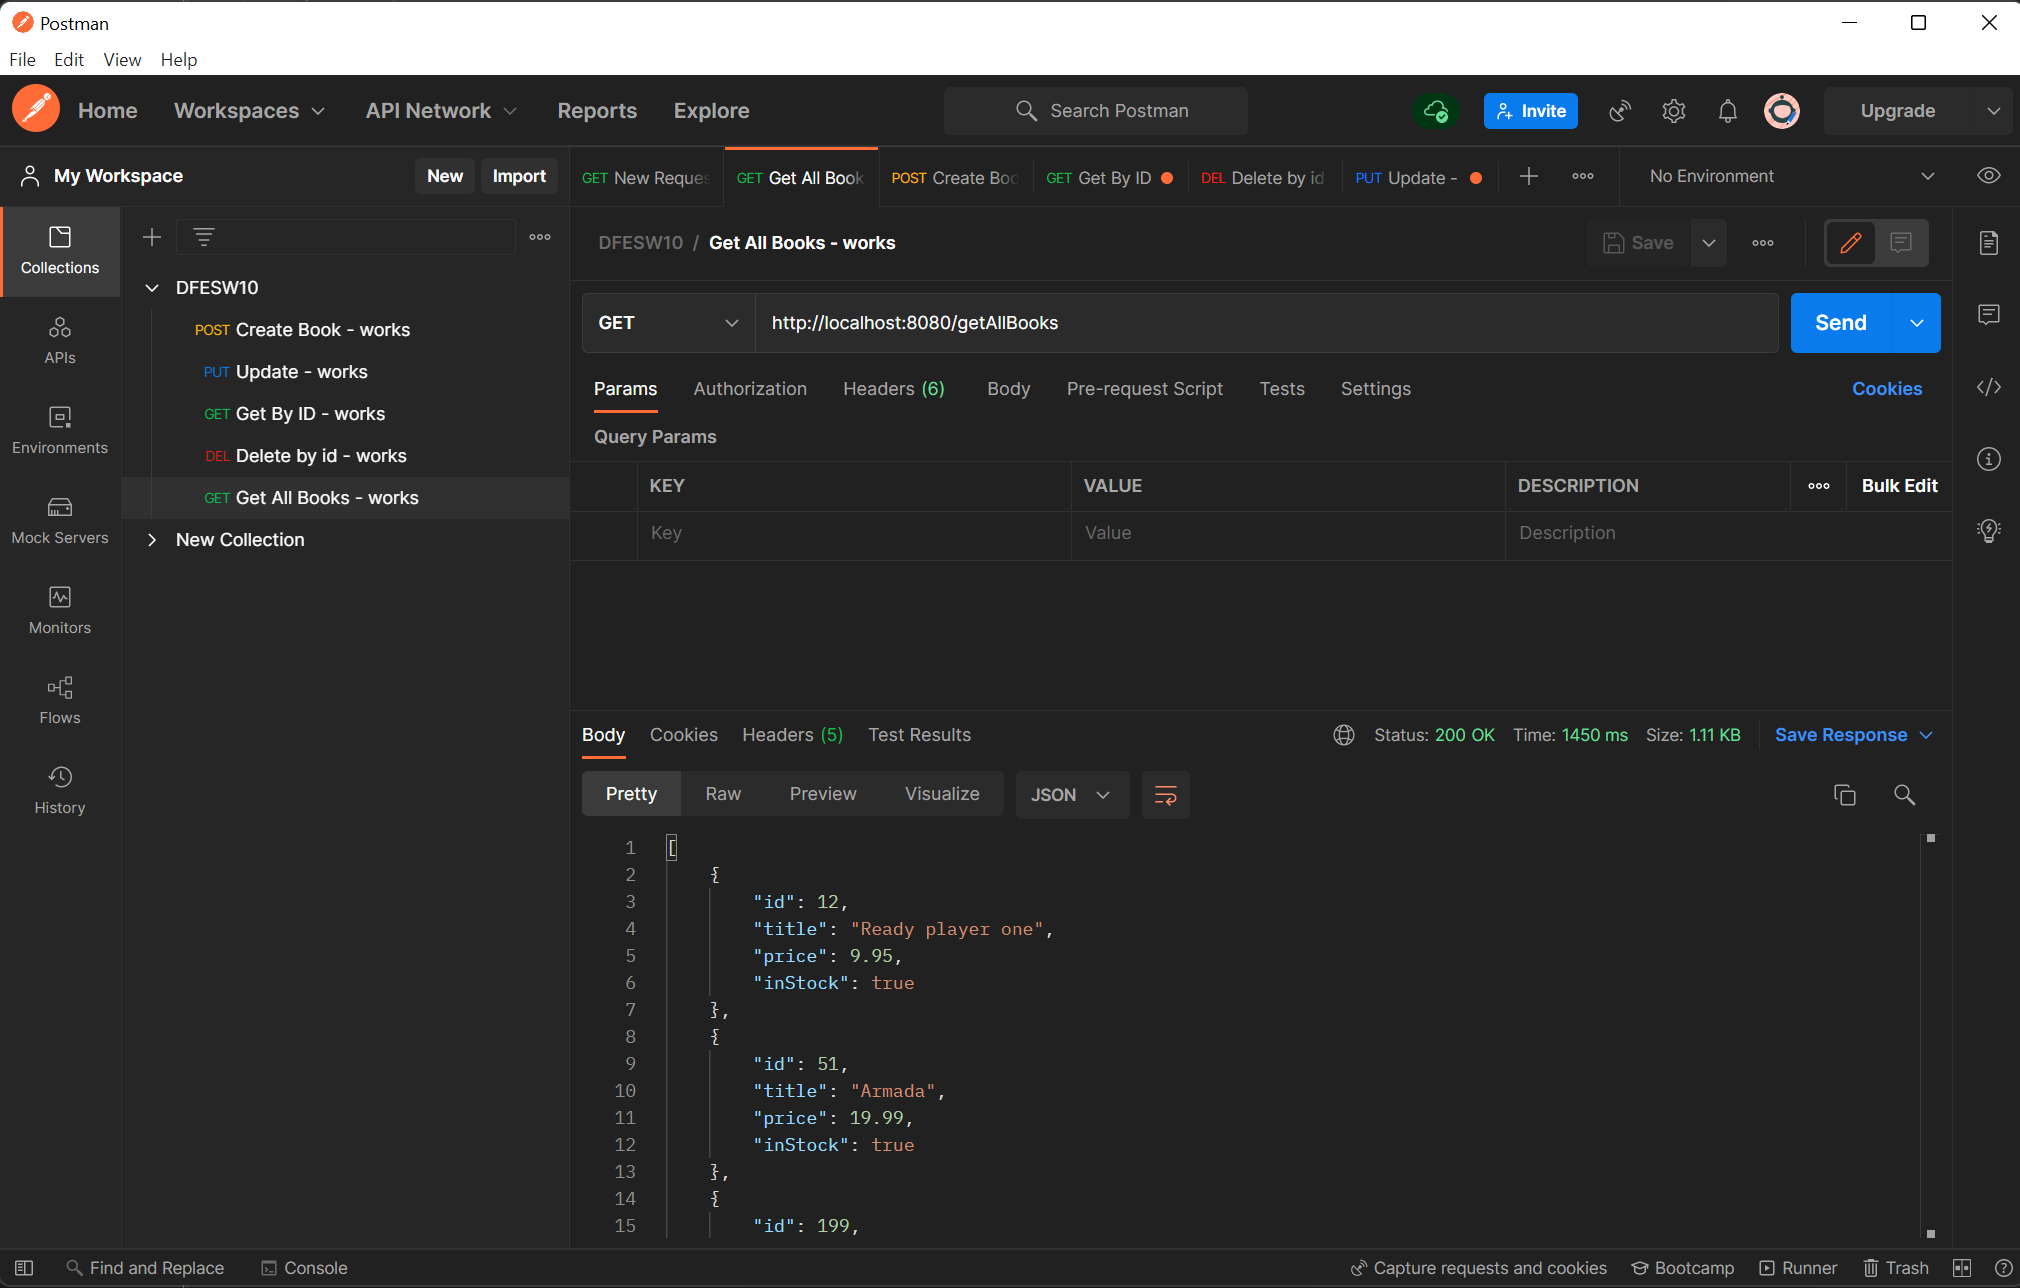
Task: Open the Upgrade dropdown arrow
Action: [x=1993, y=111]
